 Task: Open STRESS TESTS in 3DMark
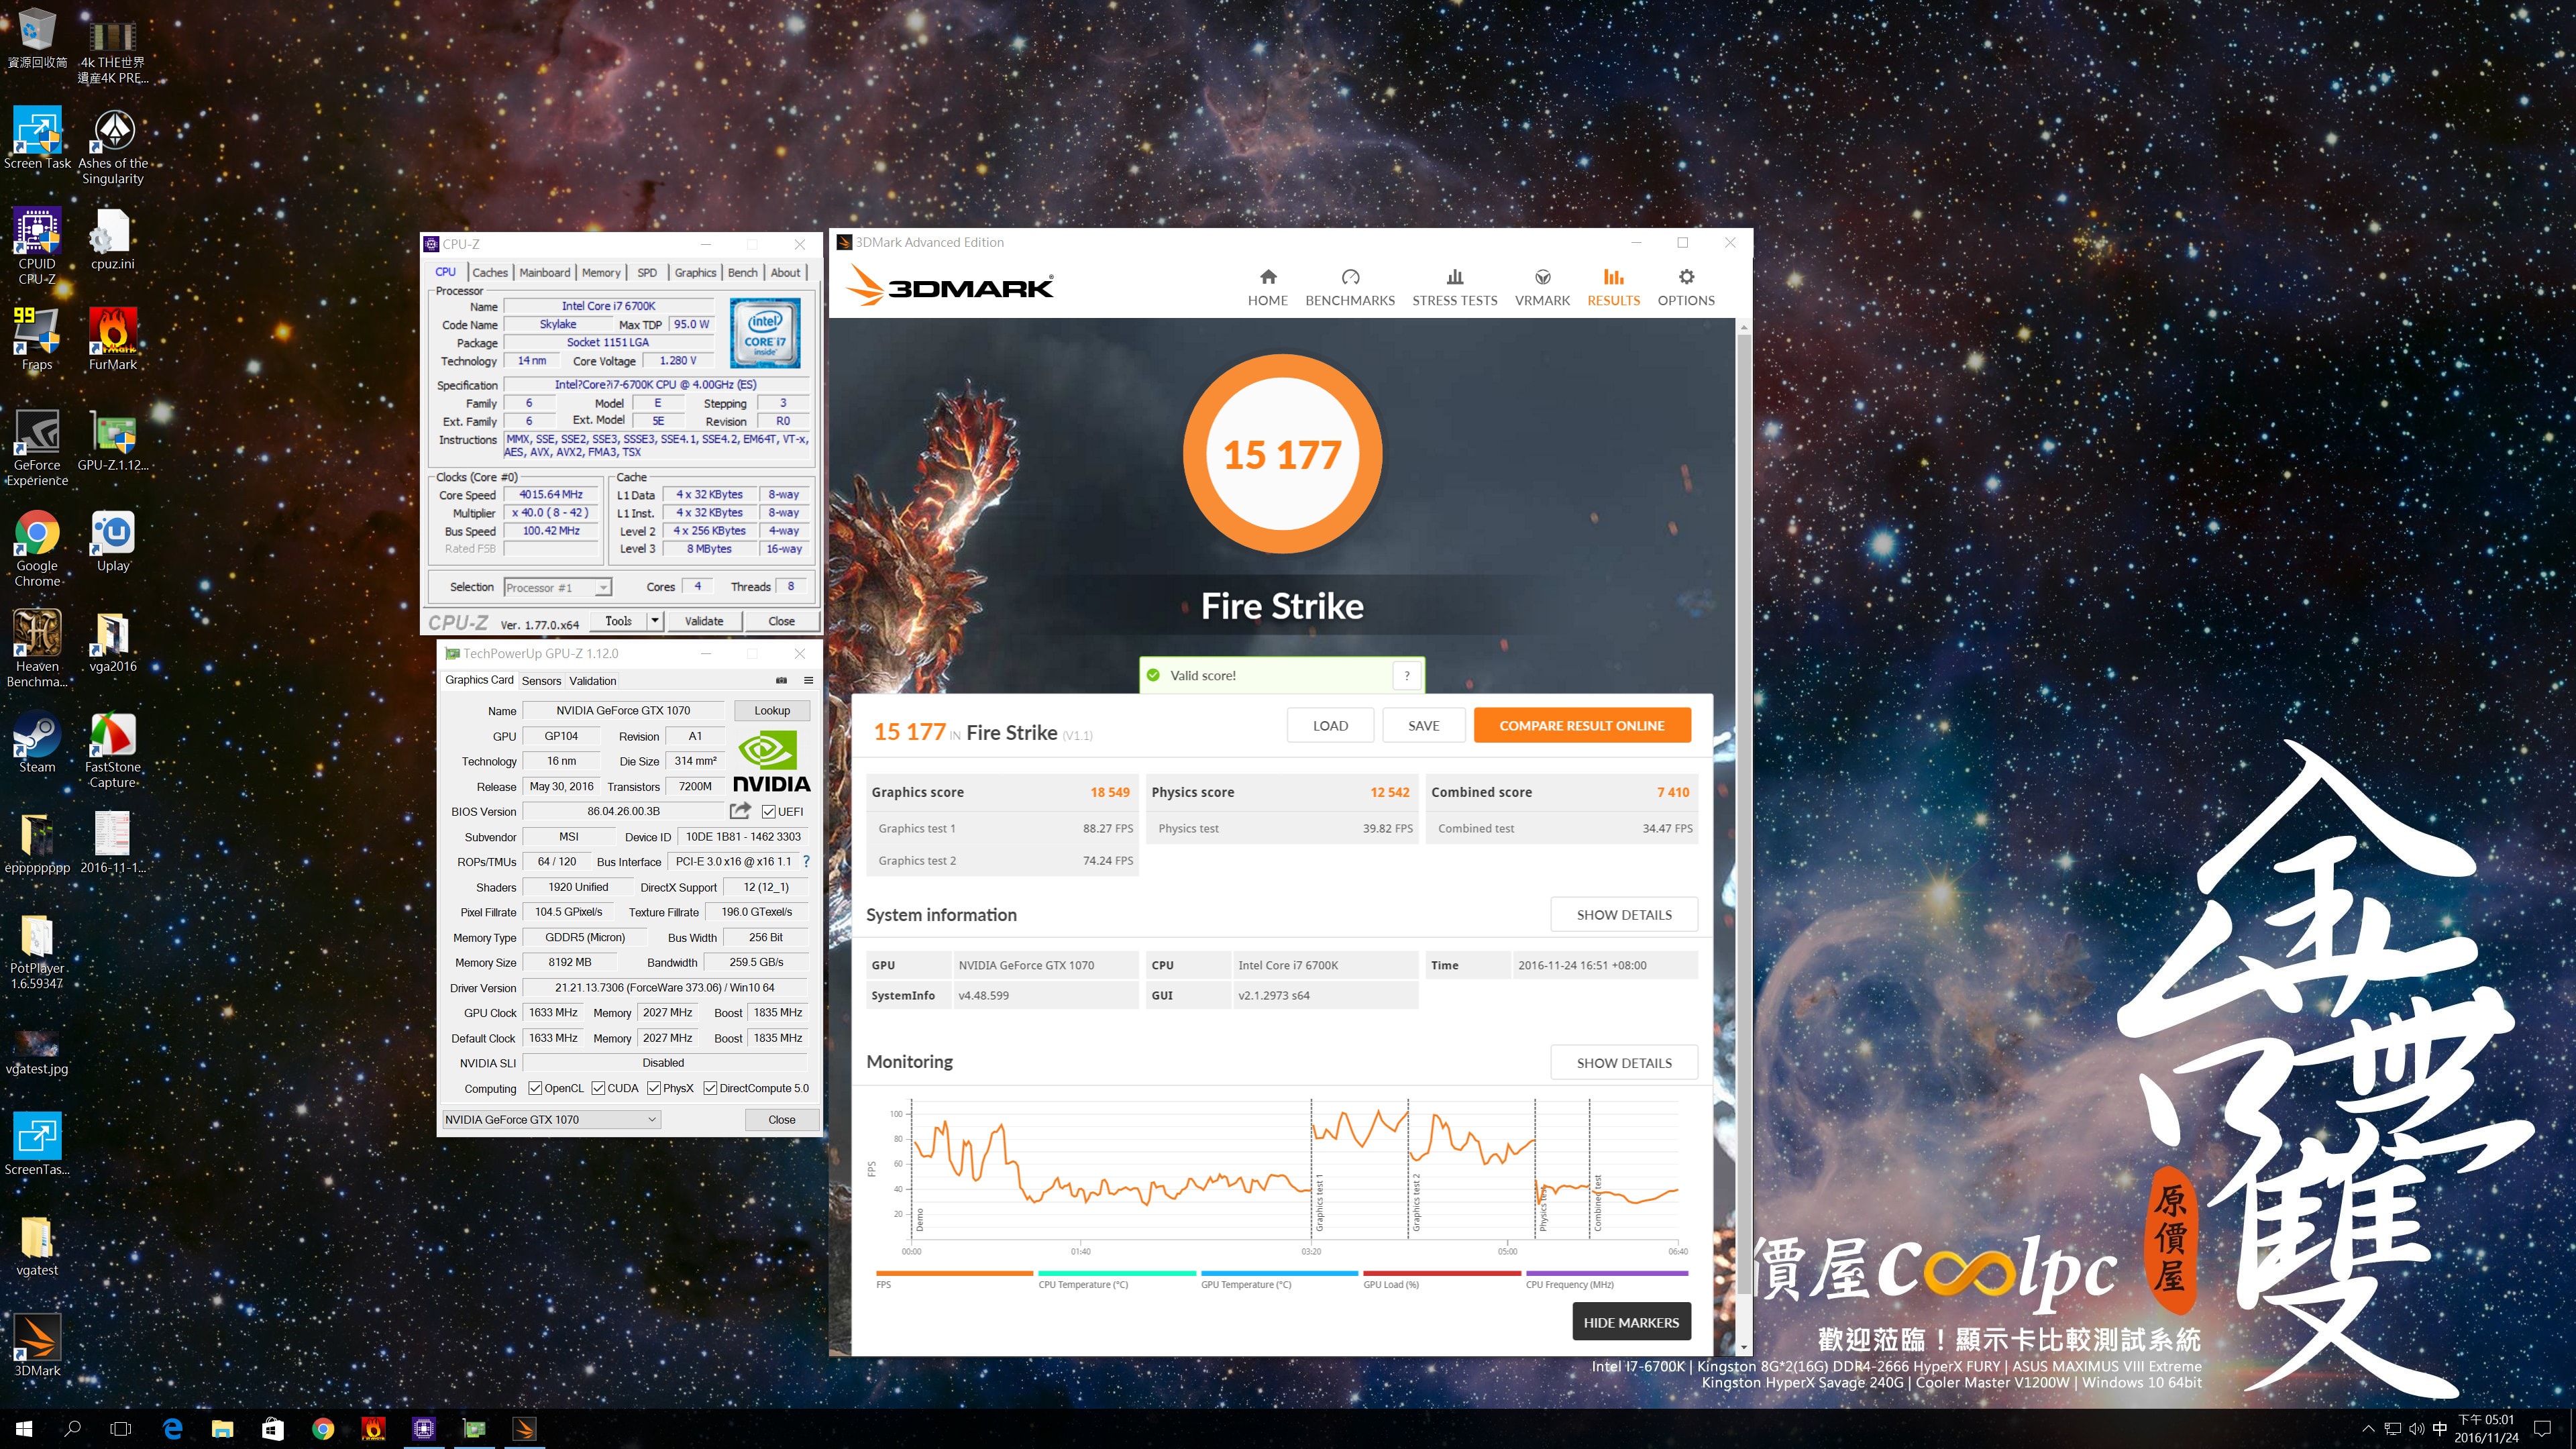pyautogui.click(x=1454, y=287)
